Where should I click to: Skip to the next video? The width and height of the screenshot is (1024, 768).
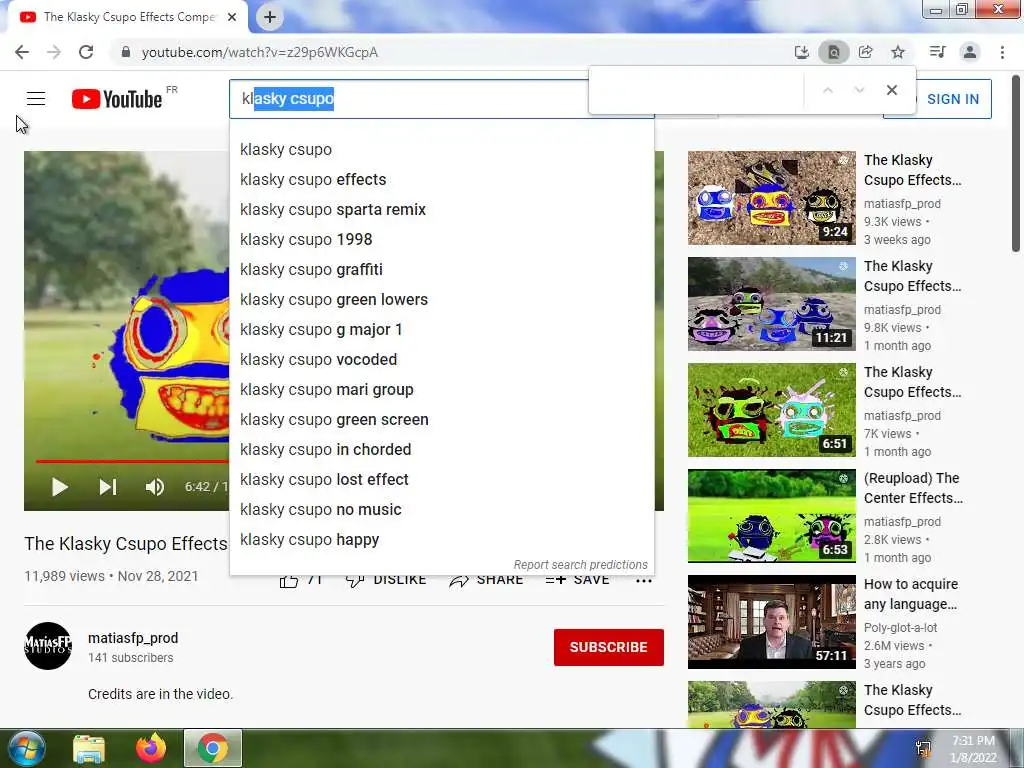pos(108,487)
